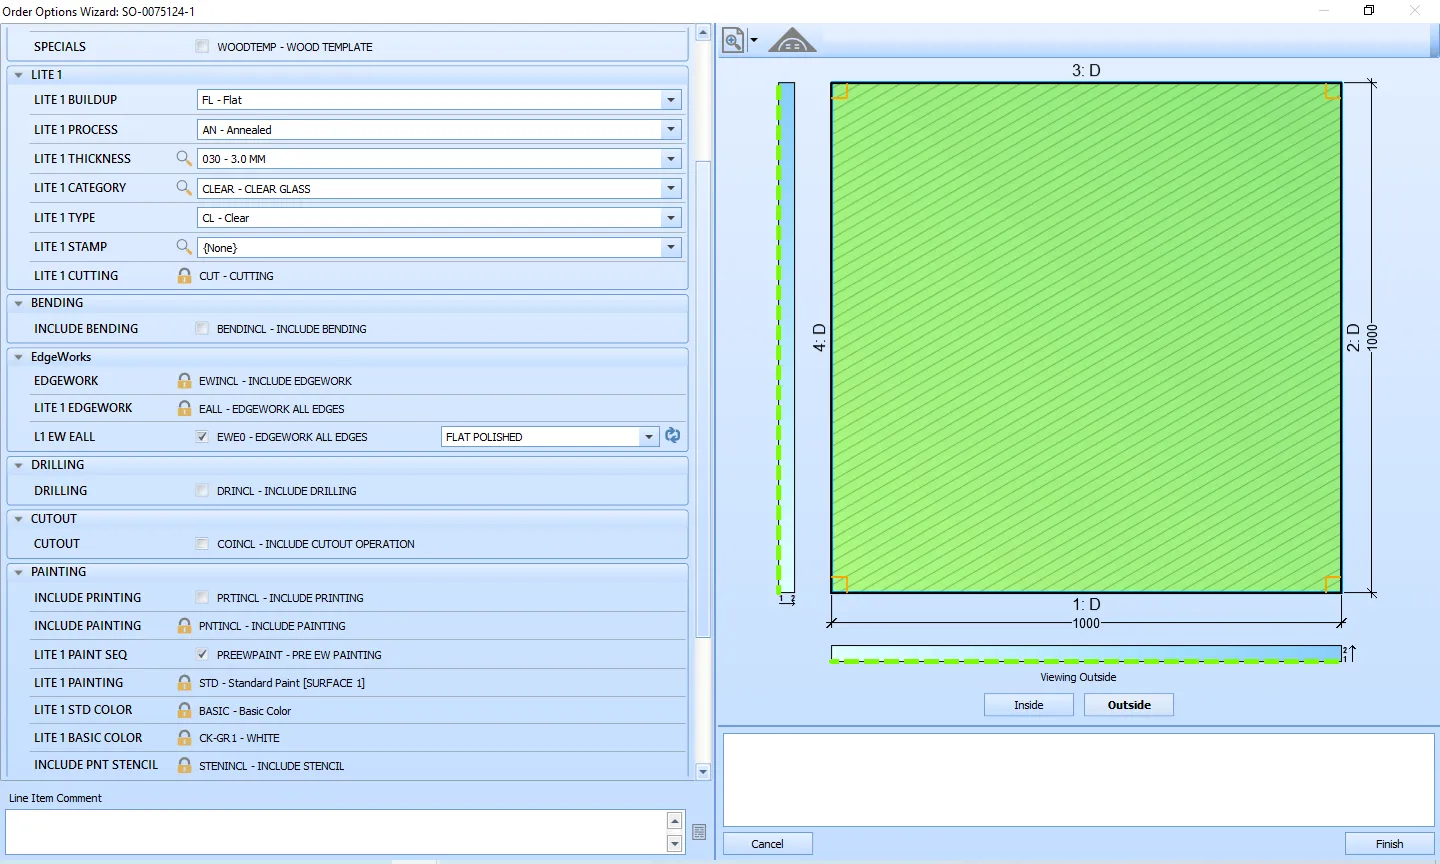Image resolution: width=1440 pixels, height=864 pixels.
Task: Enable the WOODTEMP wood template checkbox
Action: 202,46
